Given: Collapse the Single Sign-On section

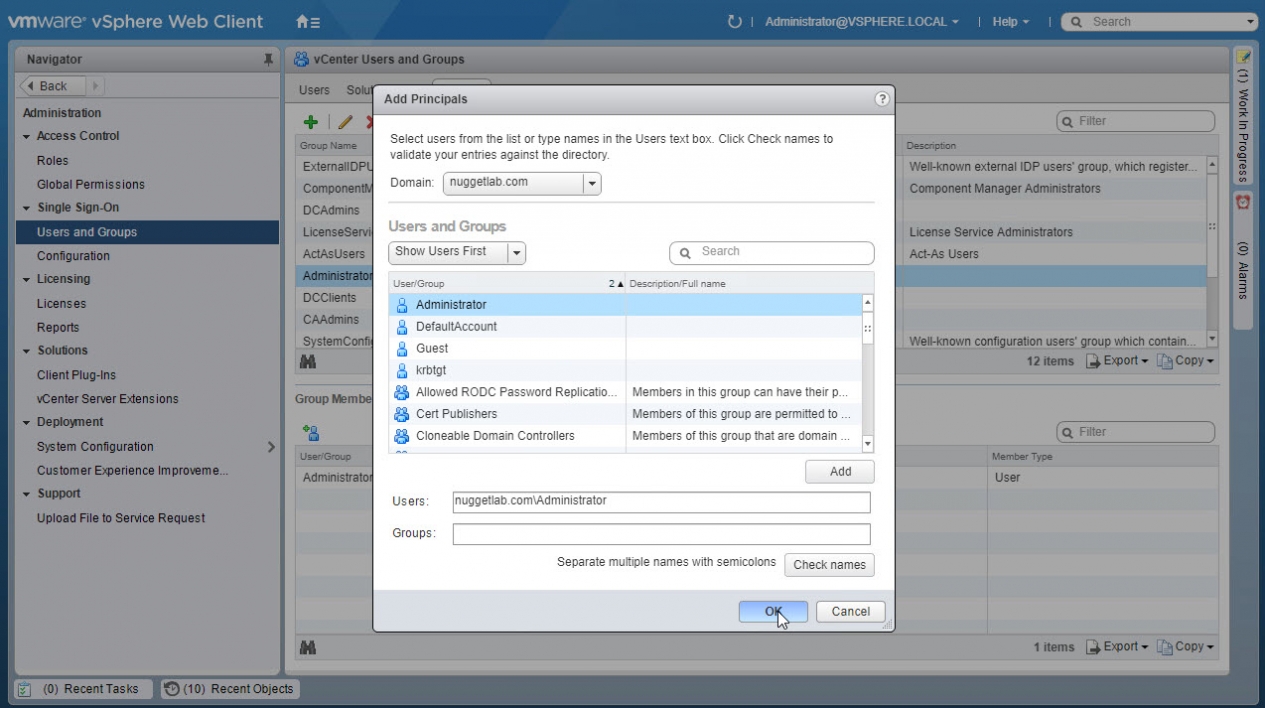Looking at the screenshot, I should 28,208.
